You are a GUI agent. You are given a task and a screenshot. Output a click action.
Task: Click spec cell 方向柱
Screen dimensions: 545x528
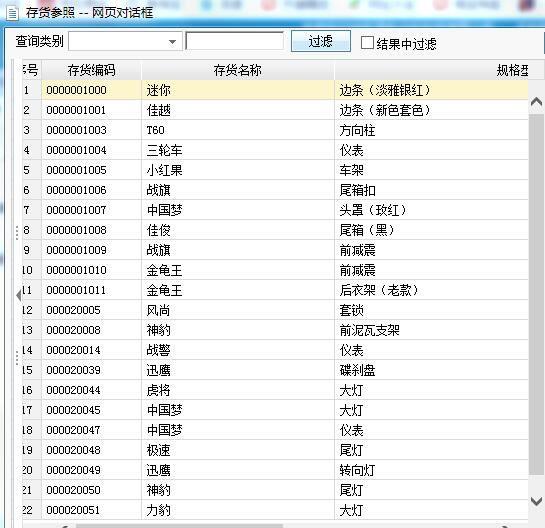(431, 130)
